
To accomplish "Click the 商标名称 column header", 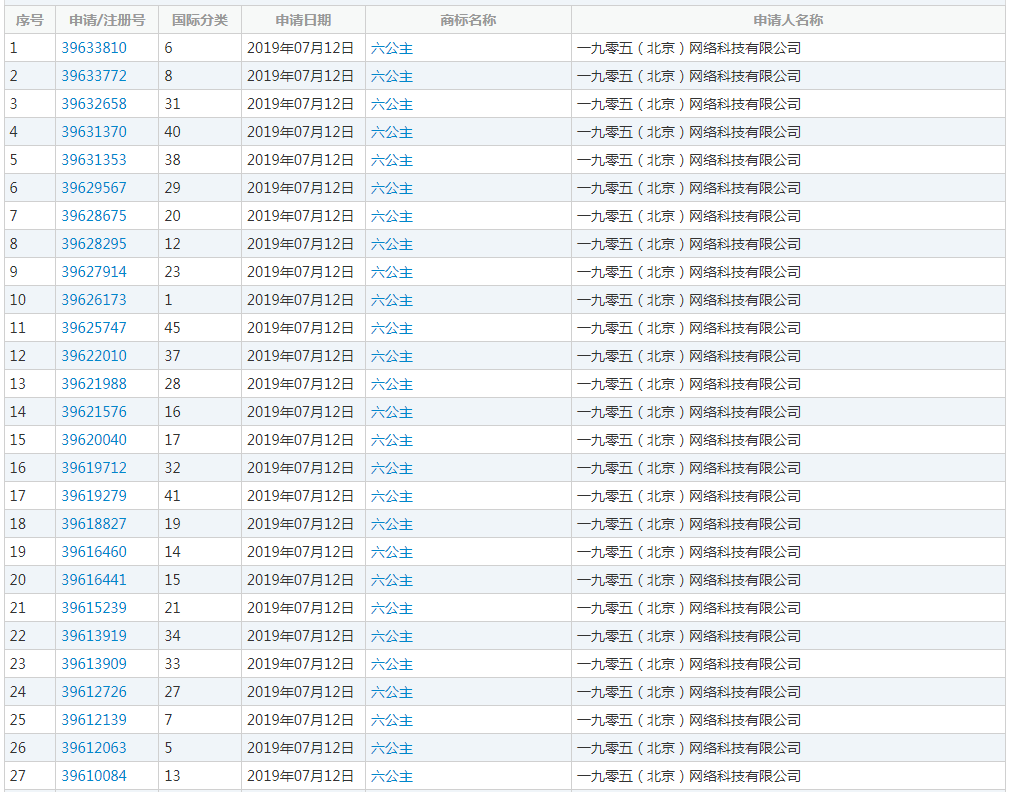I will pyautogui.click(x=468, y=20).
